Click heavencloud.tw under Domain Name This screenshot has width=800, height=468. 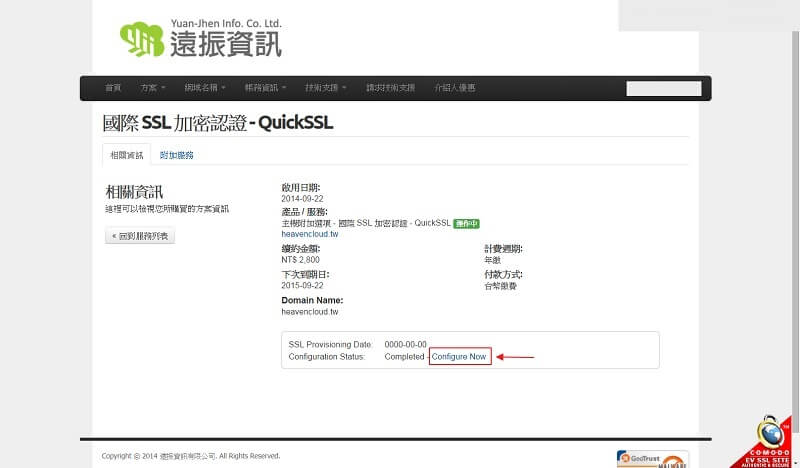coord(310,311)
